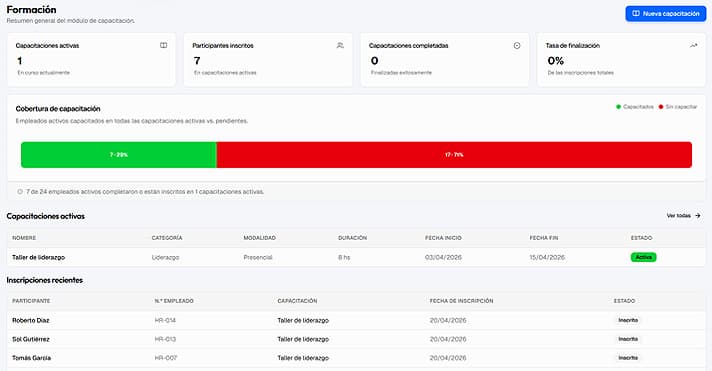Click the DURACIÓN column header
712x371 pixels.
pos(352,238)
